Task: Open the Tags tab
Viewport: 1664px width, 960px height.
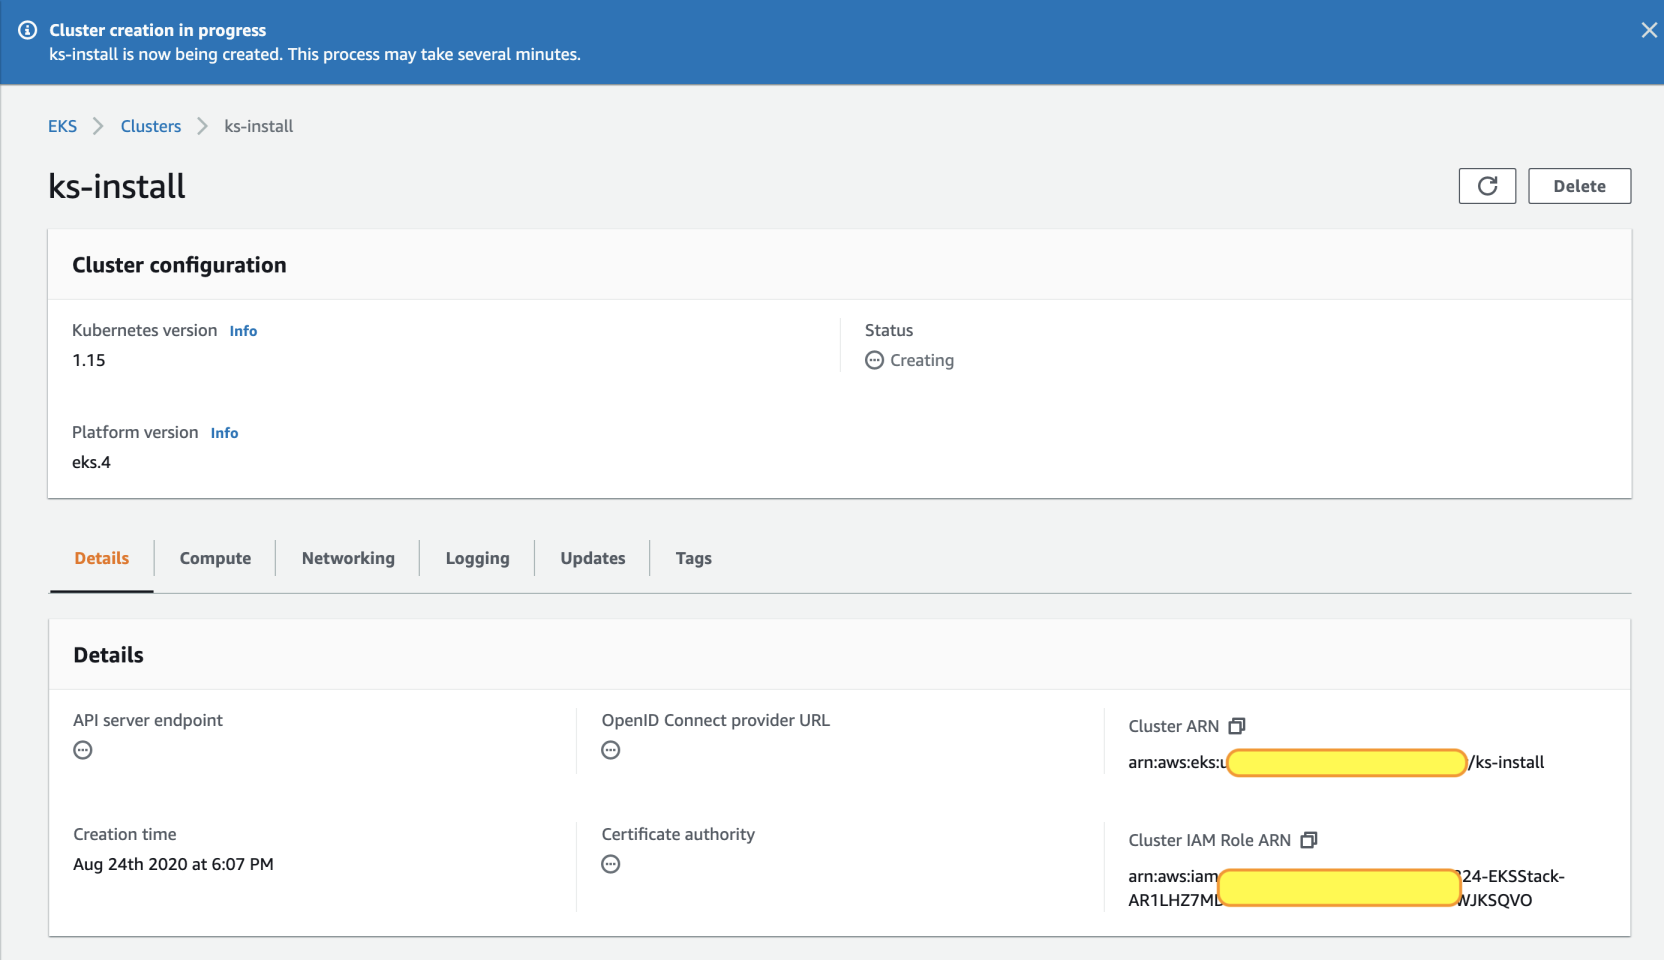Action: 693,558
